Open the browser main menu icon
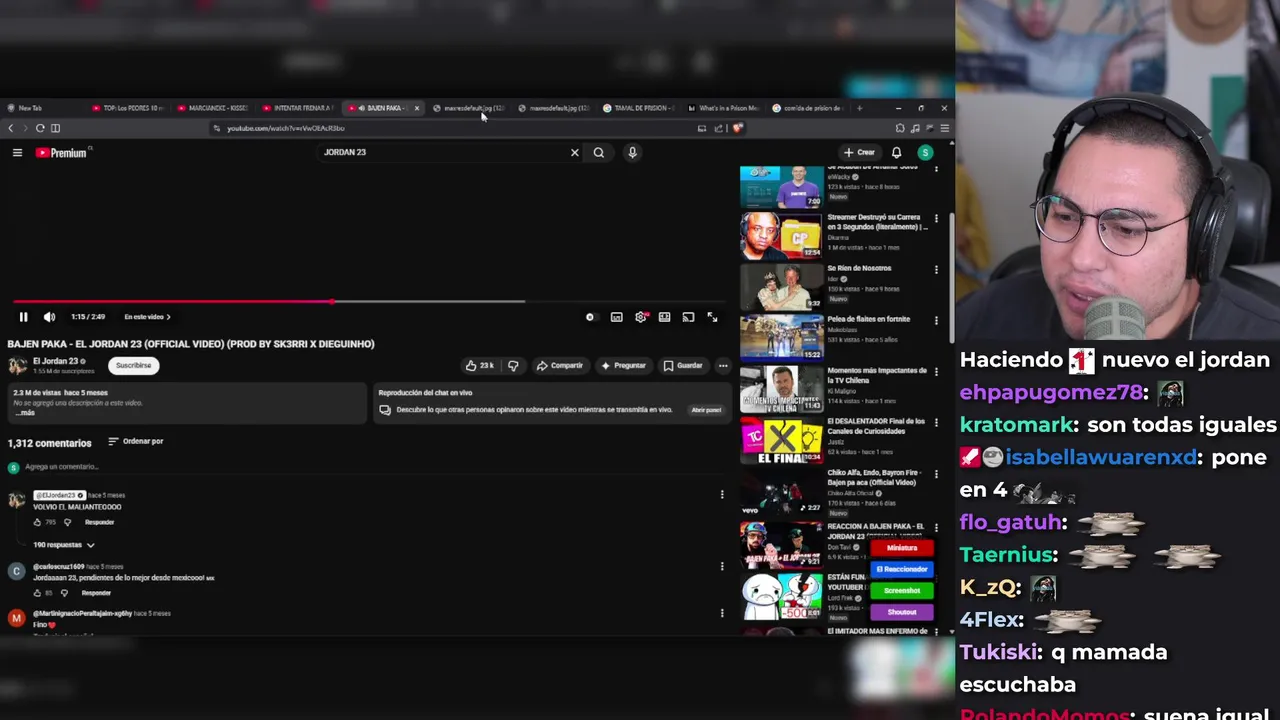This screenshot has width=1280, height=720. [x=944, y=128]
